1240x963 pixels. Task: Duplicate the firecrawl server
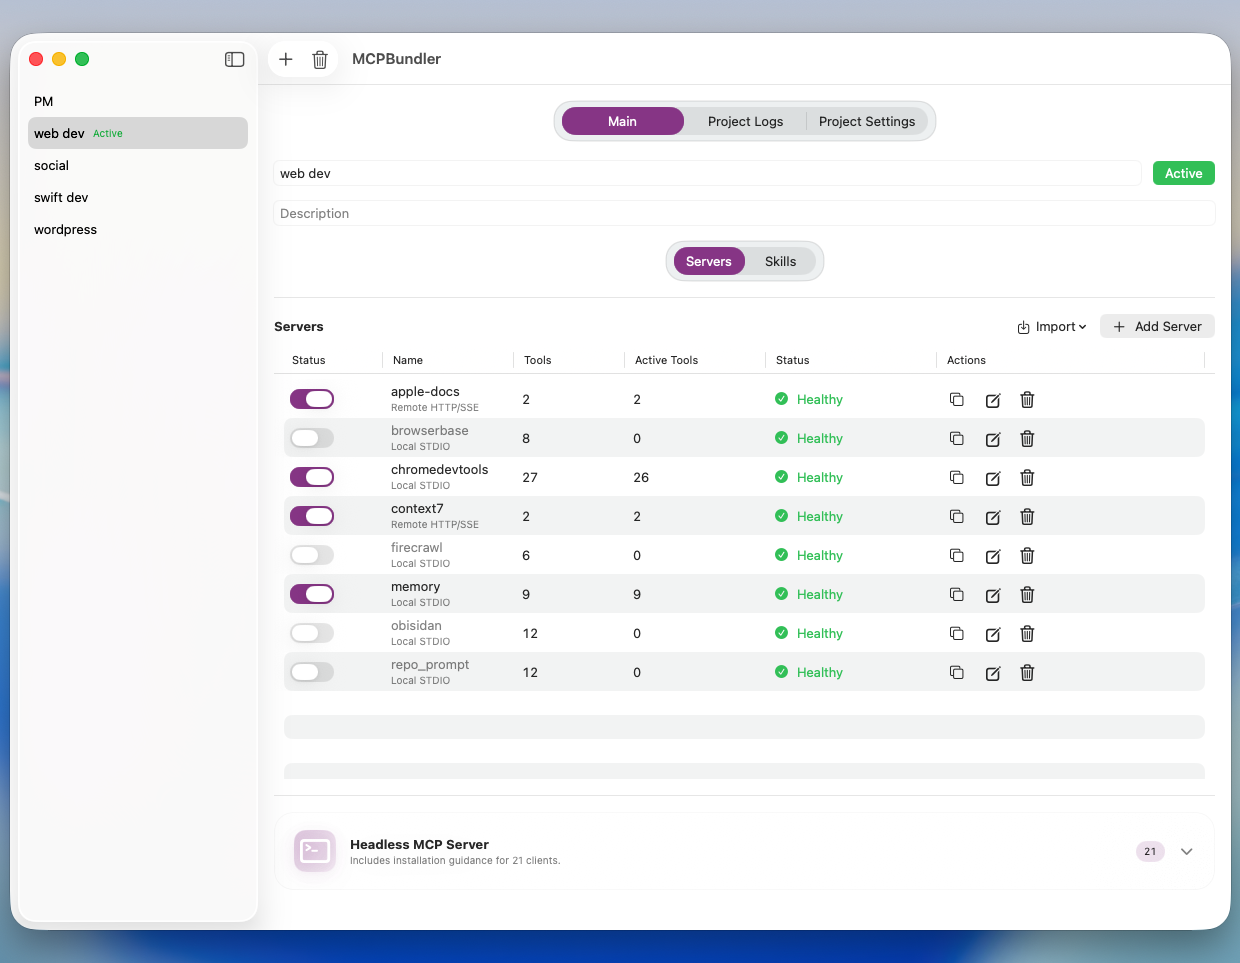coord(957,556)
